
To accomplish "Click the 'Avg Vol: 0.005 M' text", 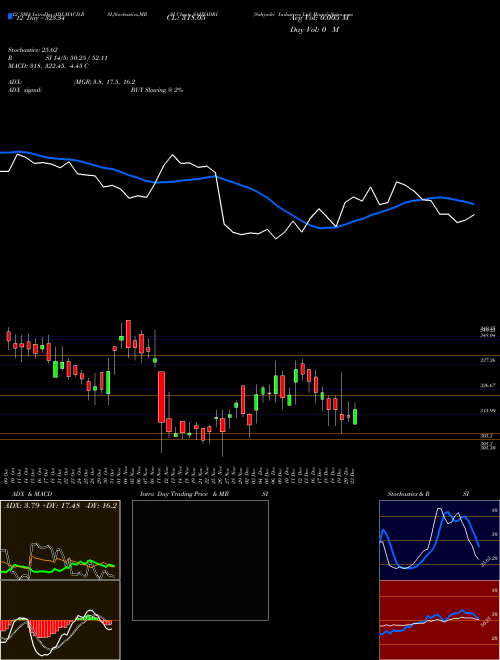I will [318, 19].
